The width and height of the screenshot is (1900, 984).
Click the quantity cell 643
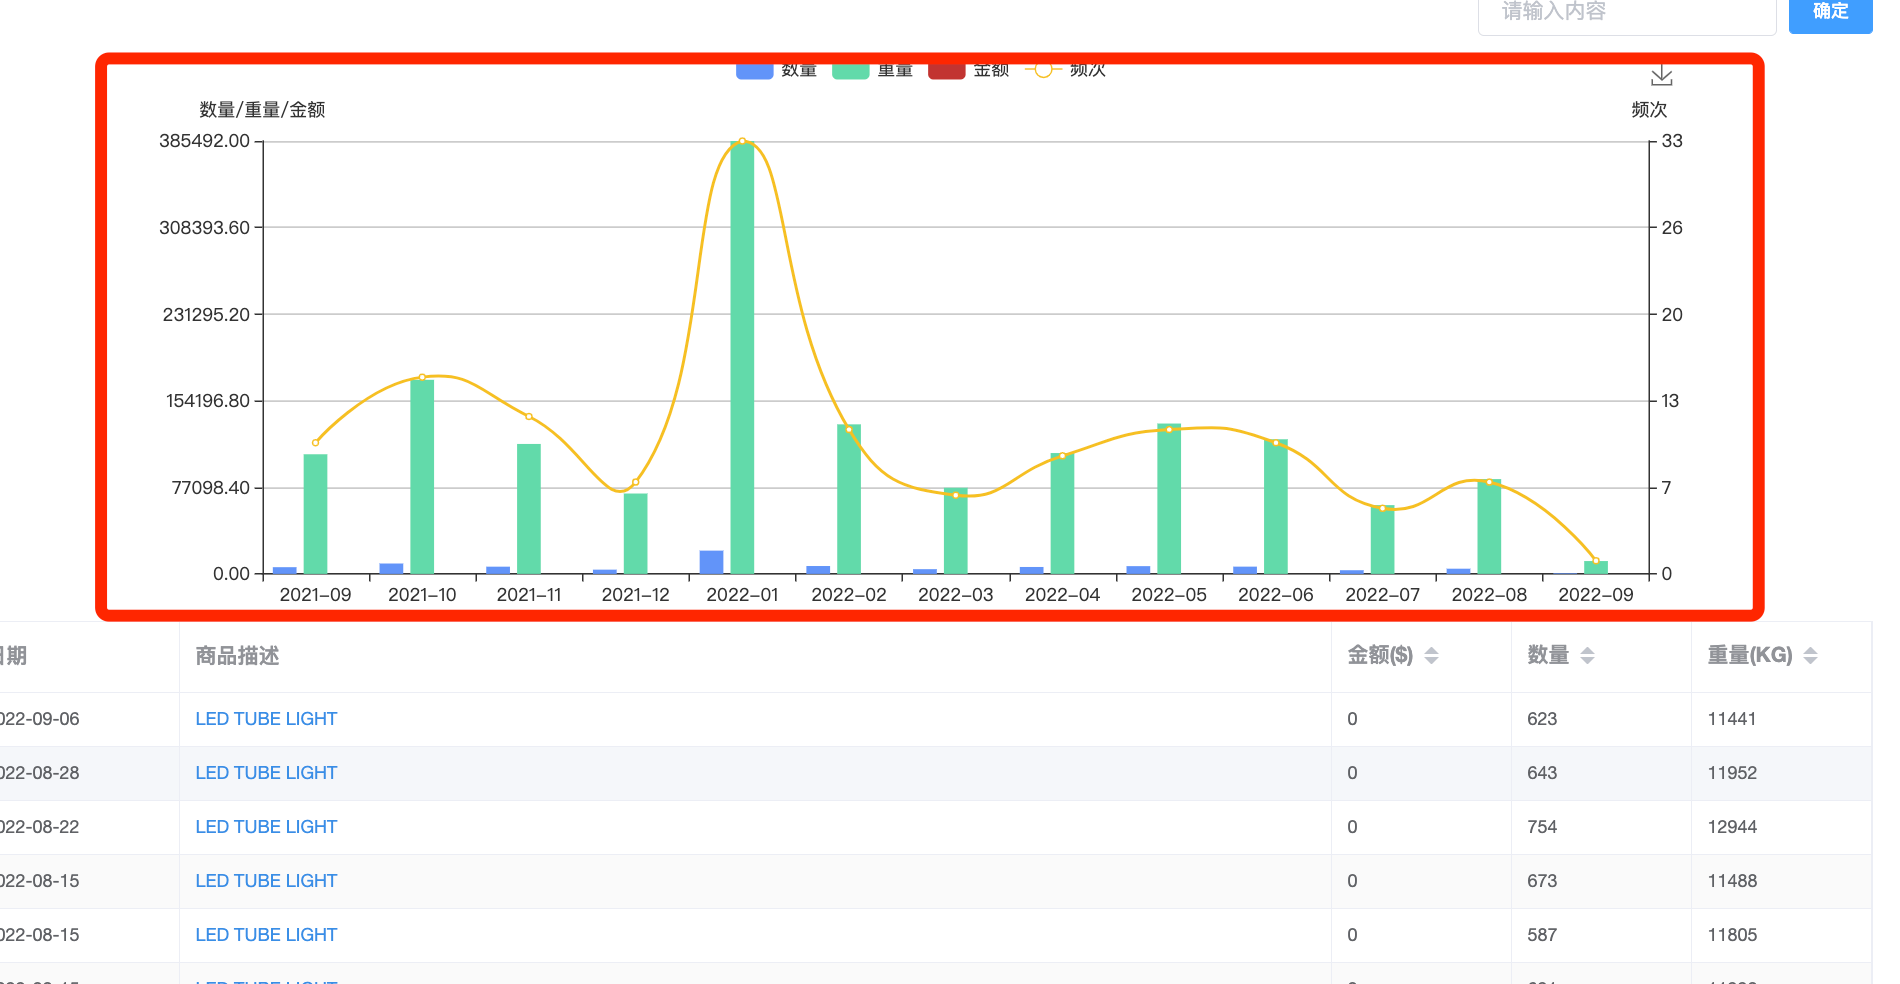(1541, 773)
